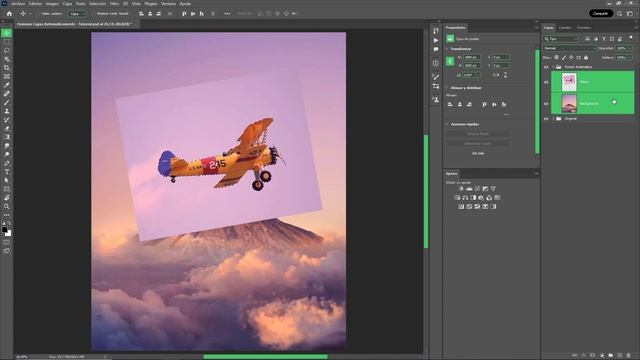Select the Brush tool
Screen dimensions: 640x360
click(x=7, y=102)
